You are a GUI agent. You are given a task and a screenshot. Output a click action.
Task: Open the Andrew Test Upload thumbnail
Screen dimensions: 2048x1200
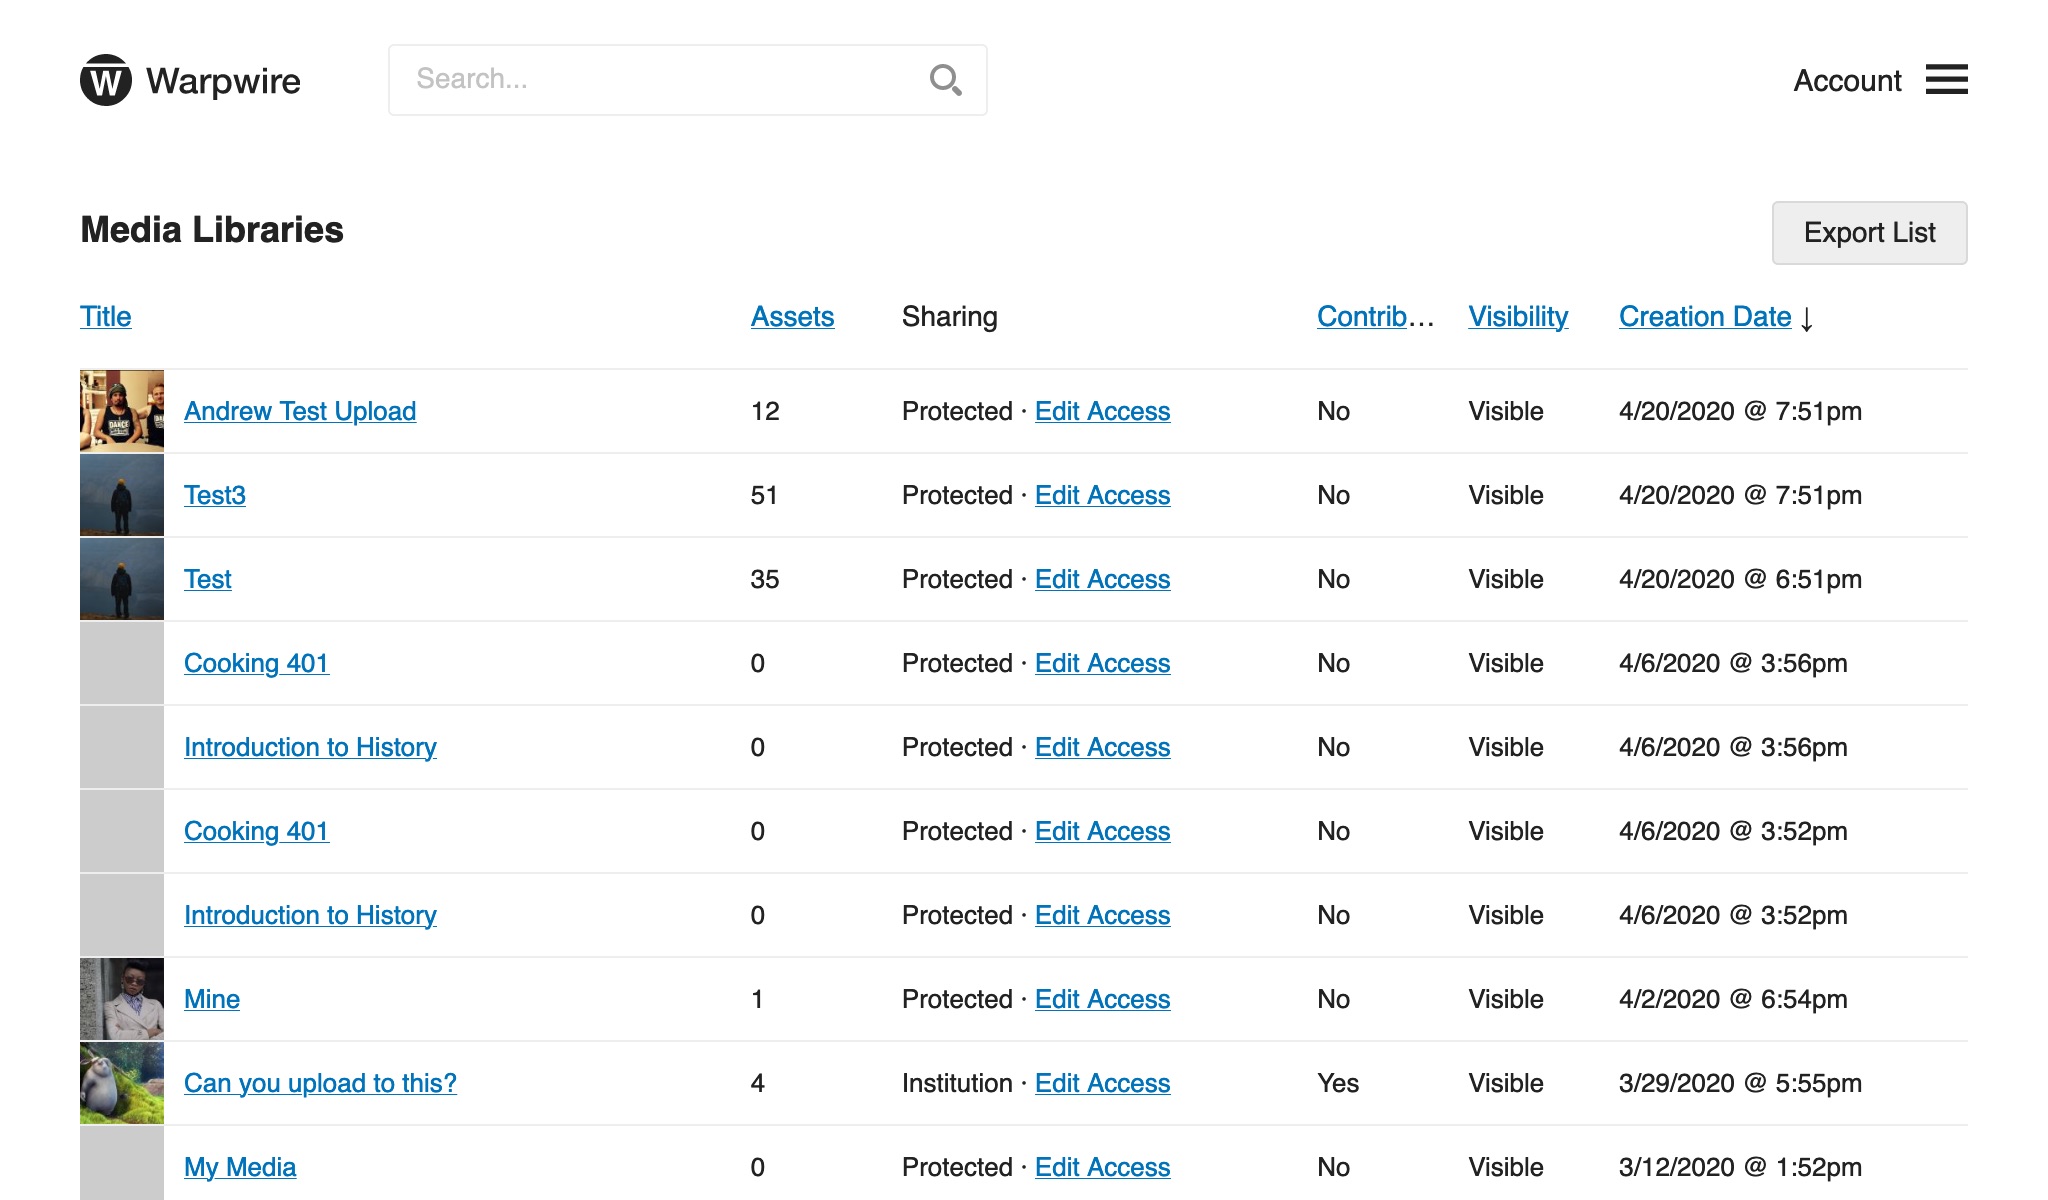coord(122,411)
